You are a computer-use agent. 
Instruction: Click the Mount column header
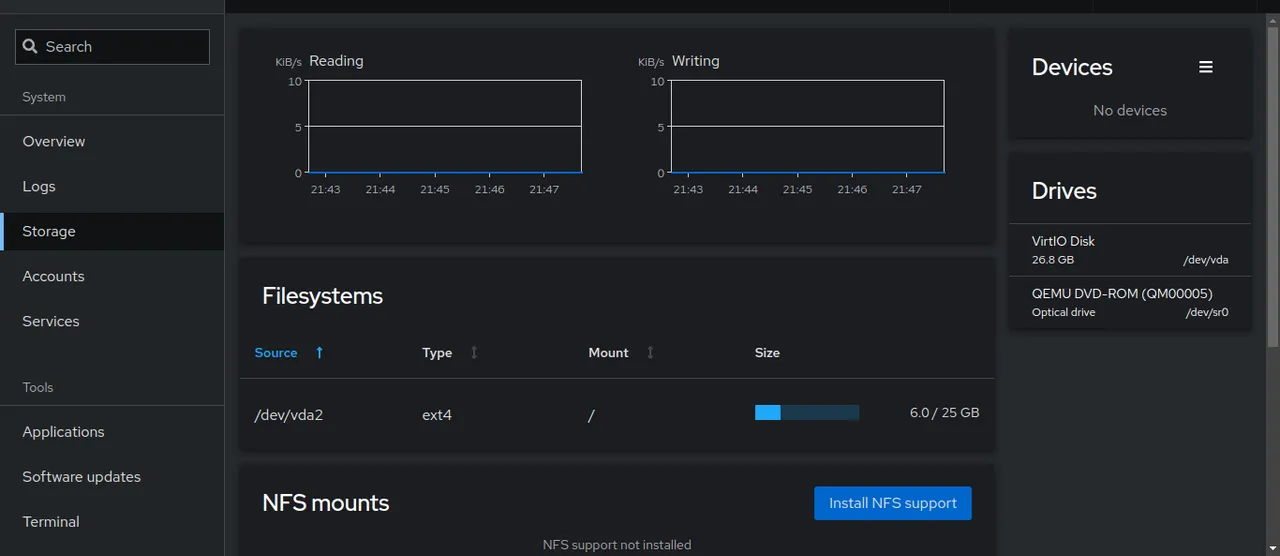(x=608, y=353)
